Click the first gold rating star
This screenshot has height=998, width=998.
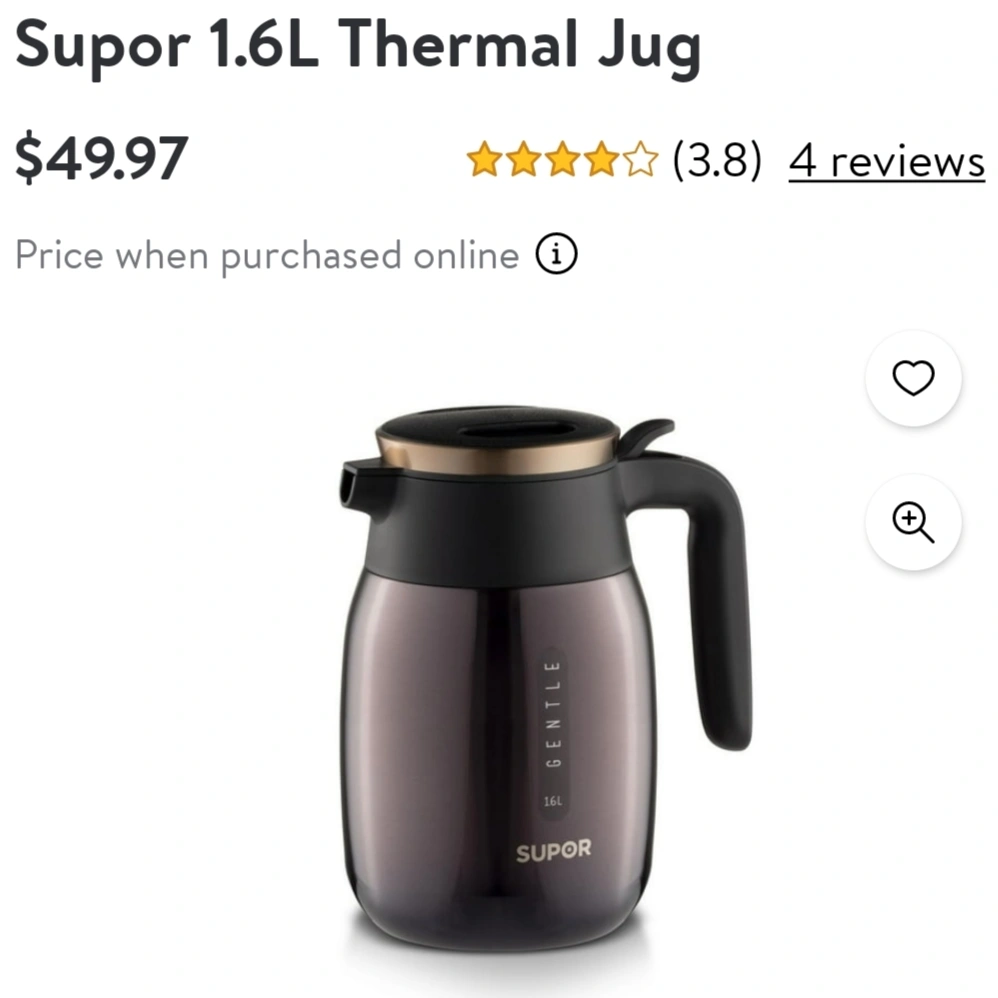tap(484, 159)
